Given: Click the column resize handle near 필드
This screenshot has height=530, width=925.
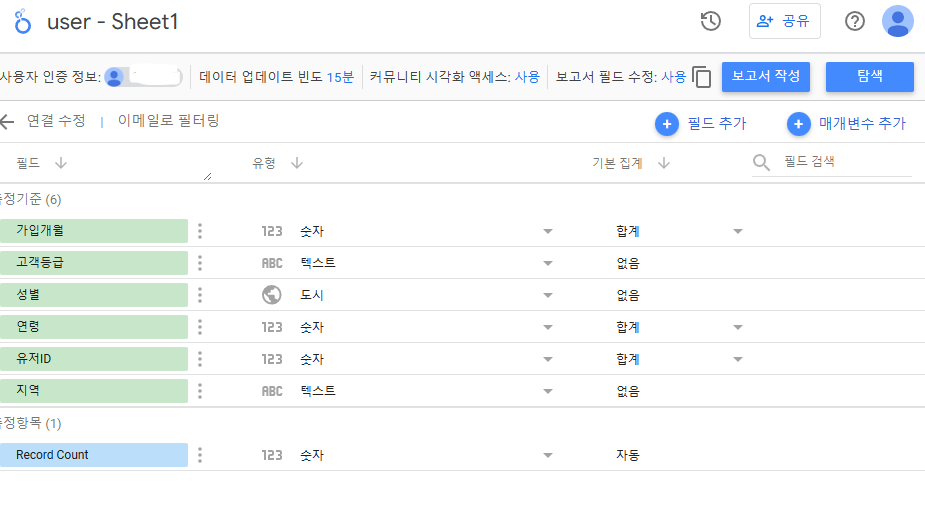Looking at the screenshot, I should tap(207, 176).
